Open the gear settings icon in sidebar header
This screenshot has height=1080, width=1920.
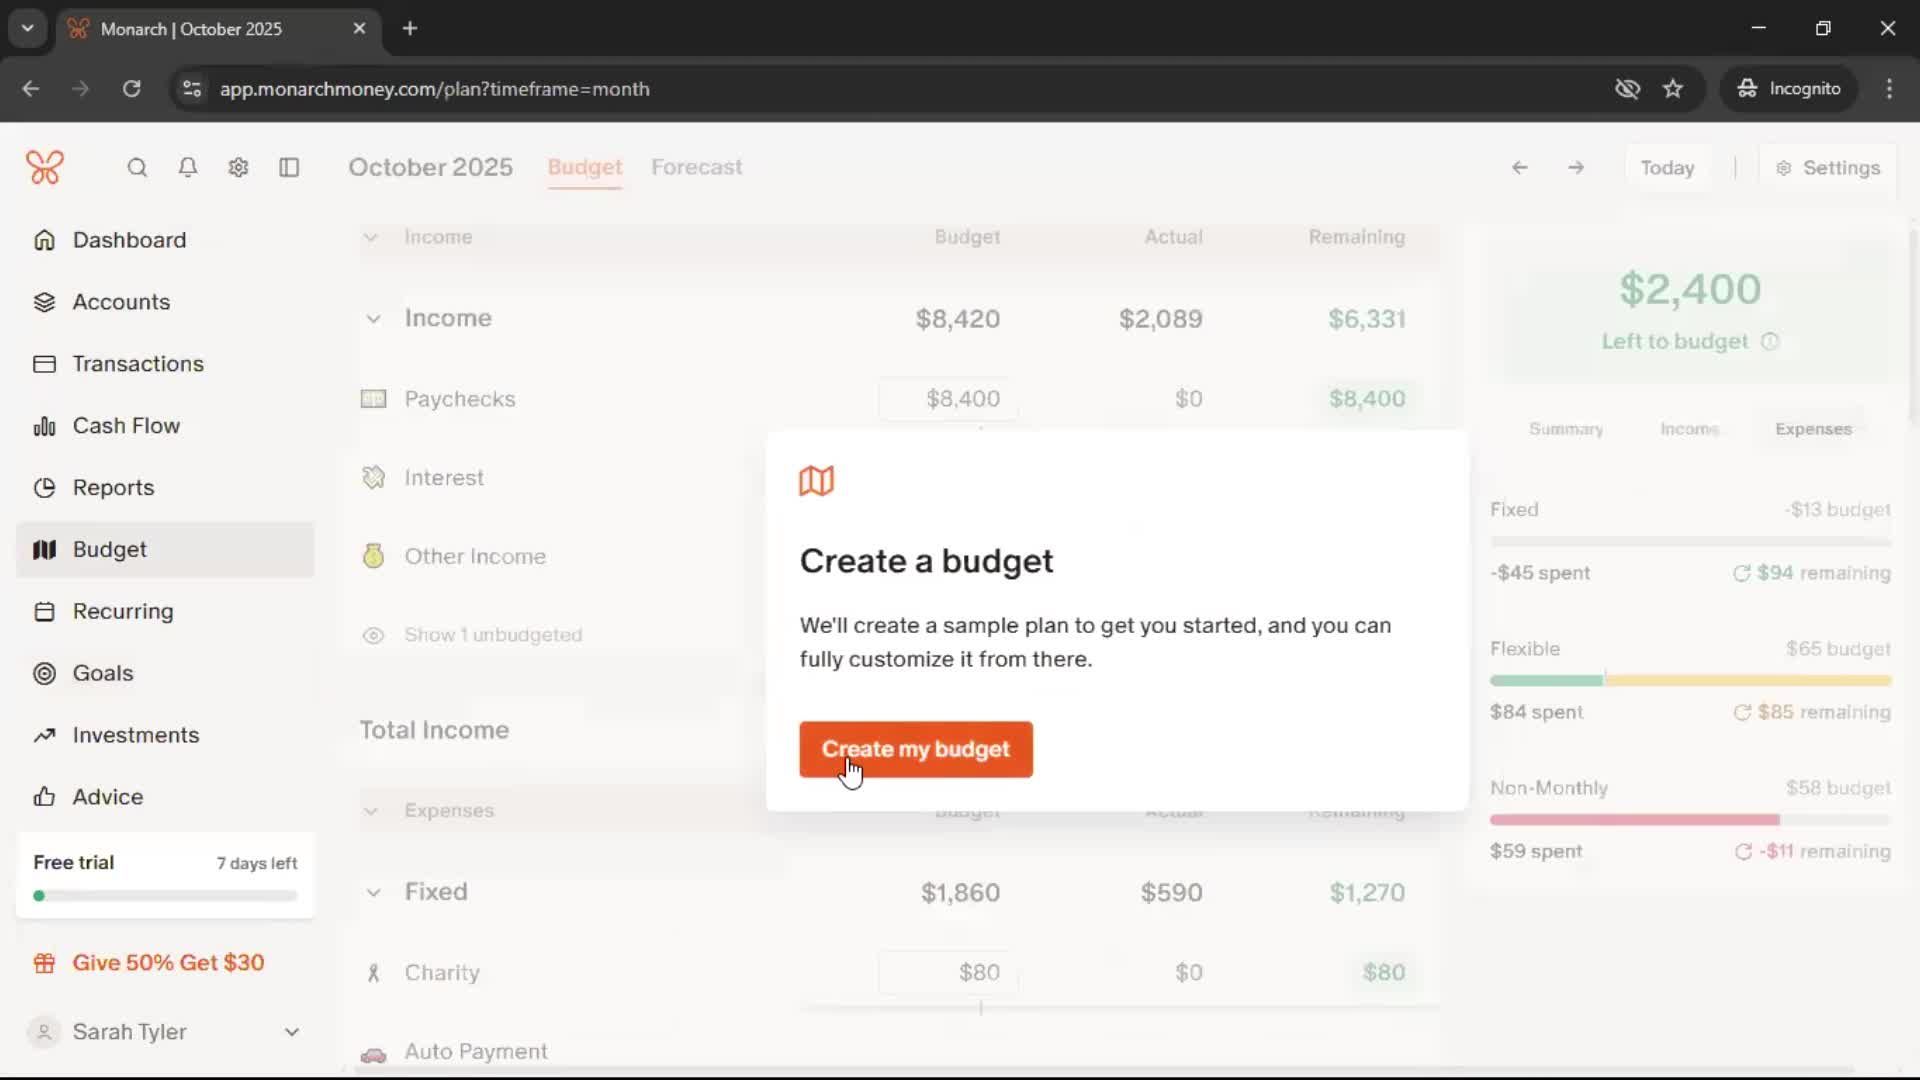(238, 168)
